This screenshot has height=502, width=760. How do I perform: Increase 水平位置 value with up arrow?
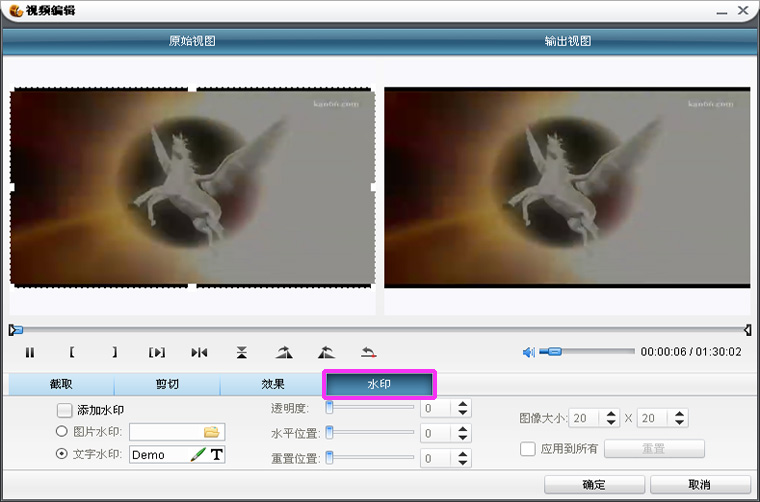[x=463, y=429]
